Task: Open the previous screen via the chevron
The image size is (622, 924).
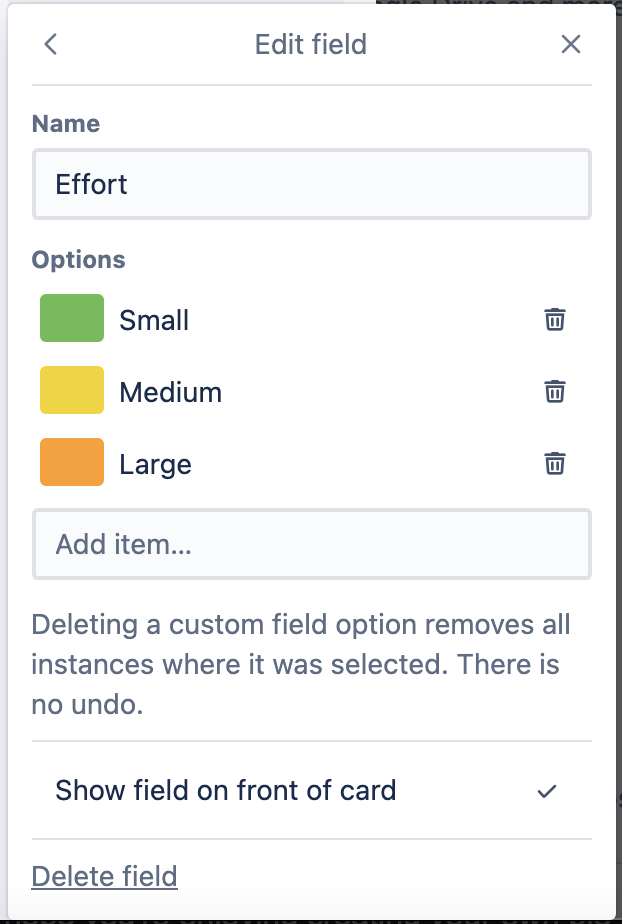Action: click(51, 44)
